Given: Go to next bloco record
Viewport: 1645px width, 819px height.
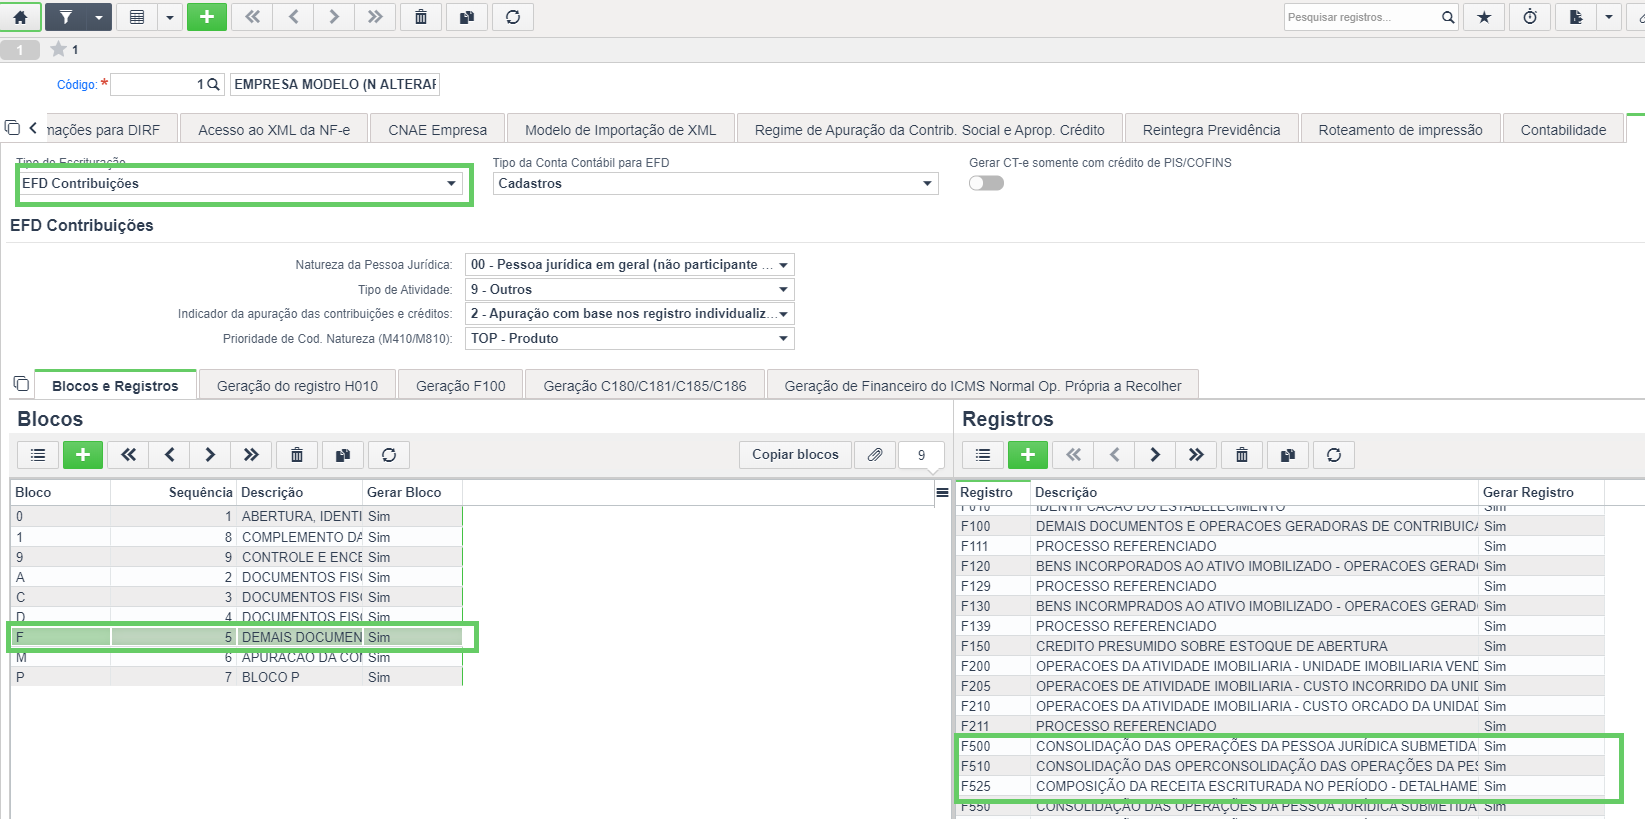Looking at the screenshot, I should pyautogui.click(x=210, y=455).
